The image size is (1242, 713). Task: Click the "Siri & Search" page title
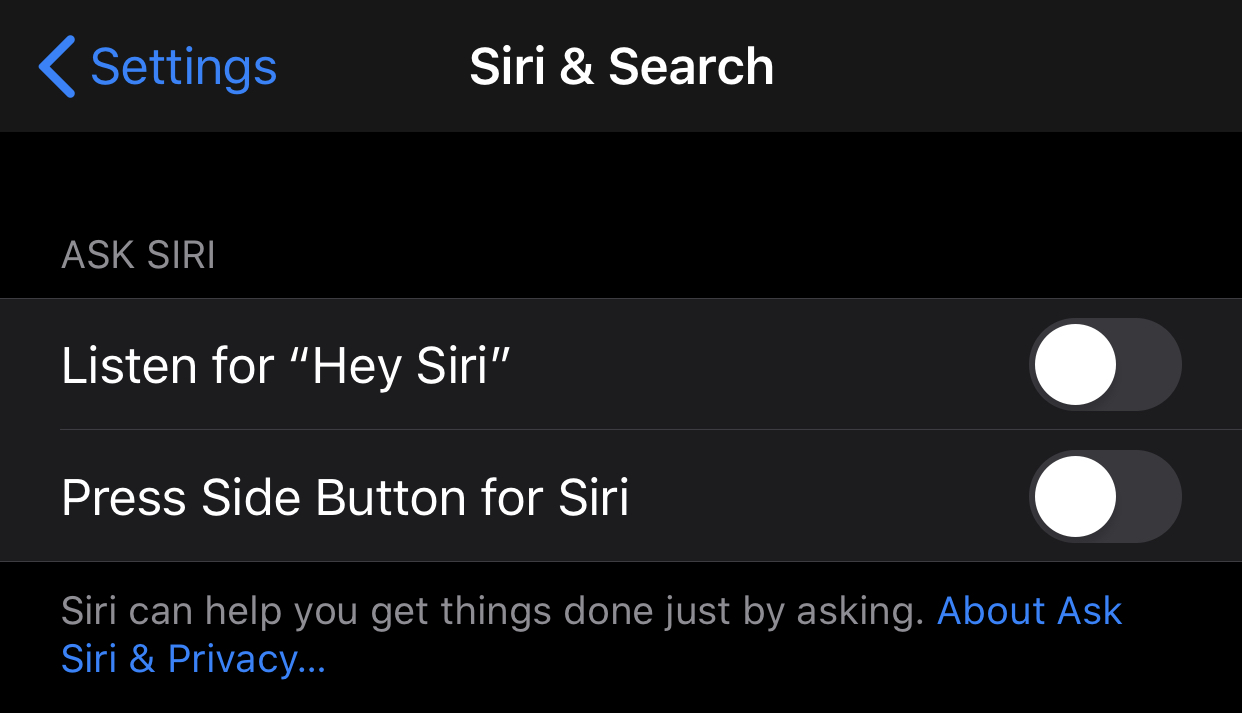(x=621, y=67)
